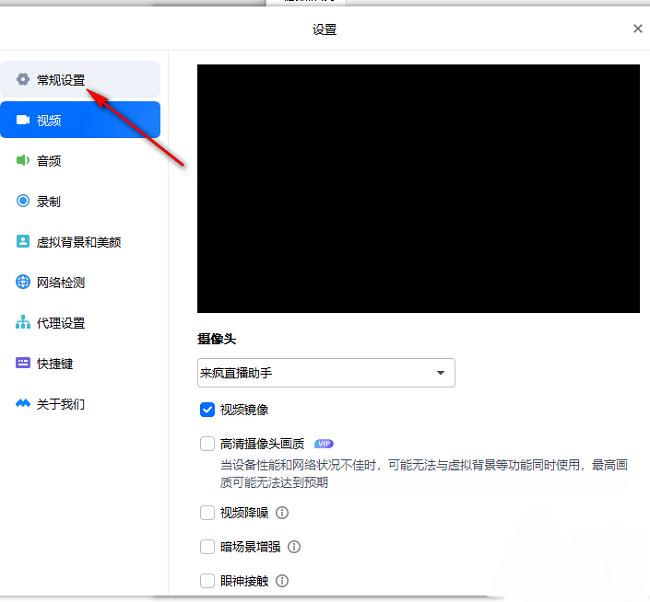Click the portrait icon for 虚拟背景和美颜
Image resolution: width=650 pixels, height=602 pixels.
click(x=23, y=242)
